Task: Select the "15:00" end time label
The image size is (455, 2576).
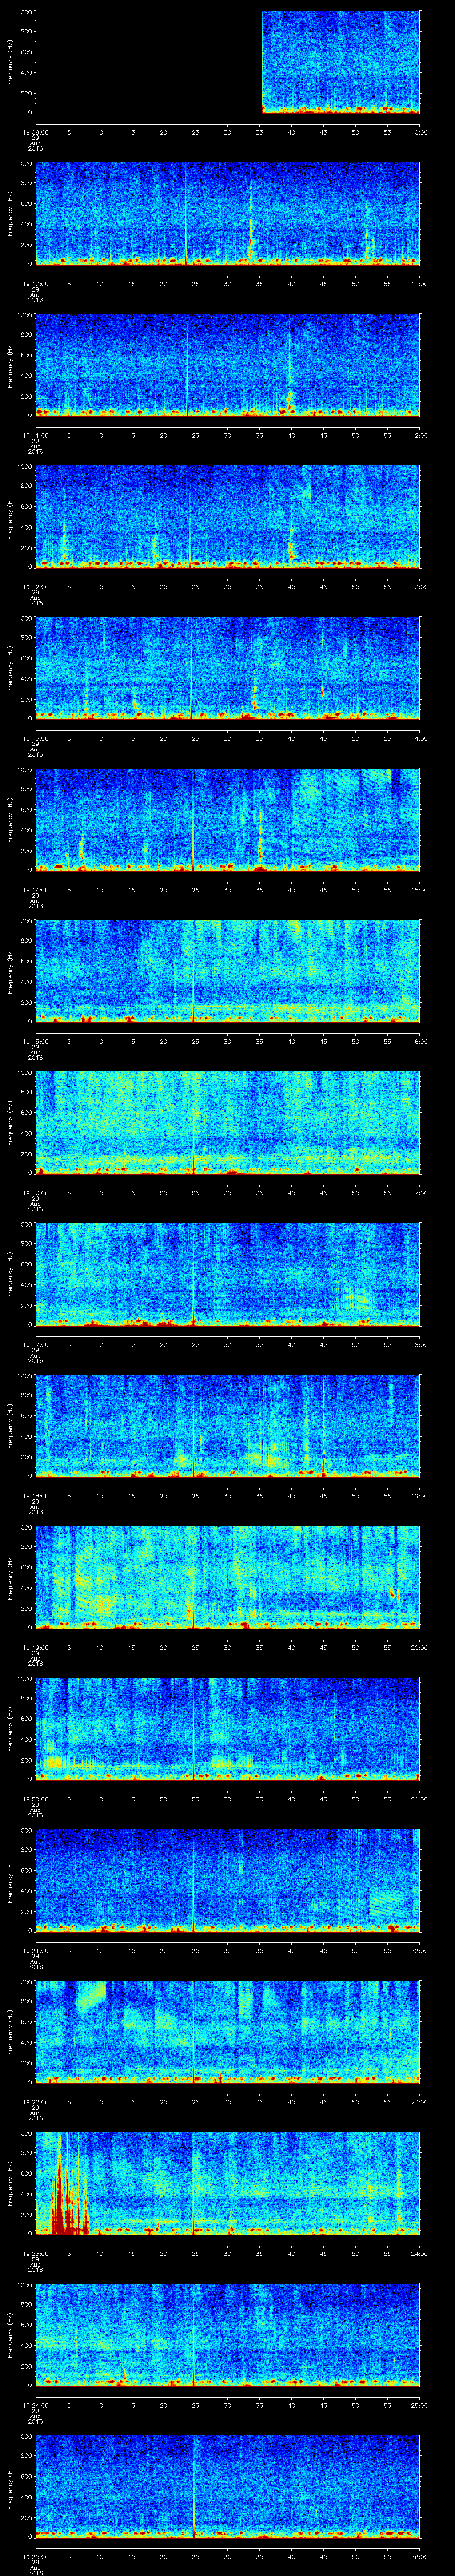Action: 419,890
